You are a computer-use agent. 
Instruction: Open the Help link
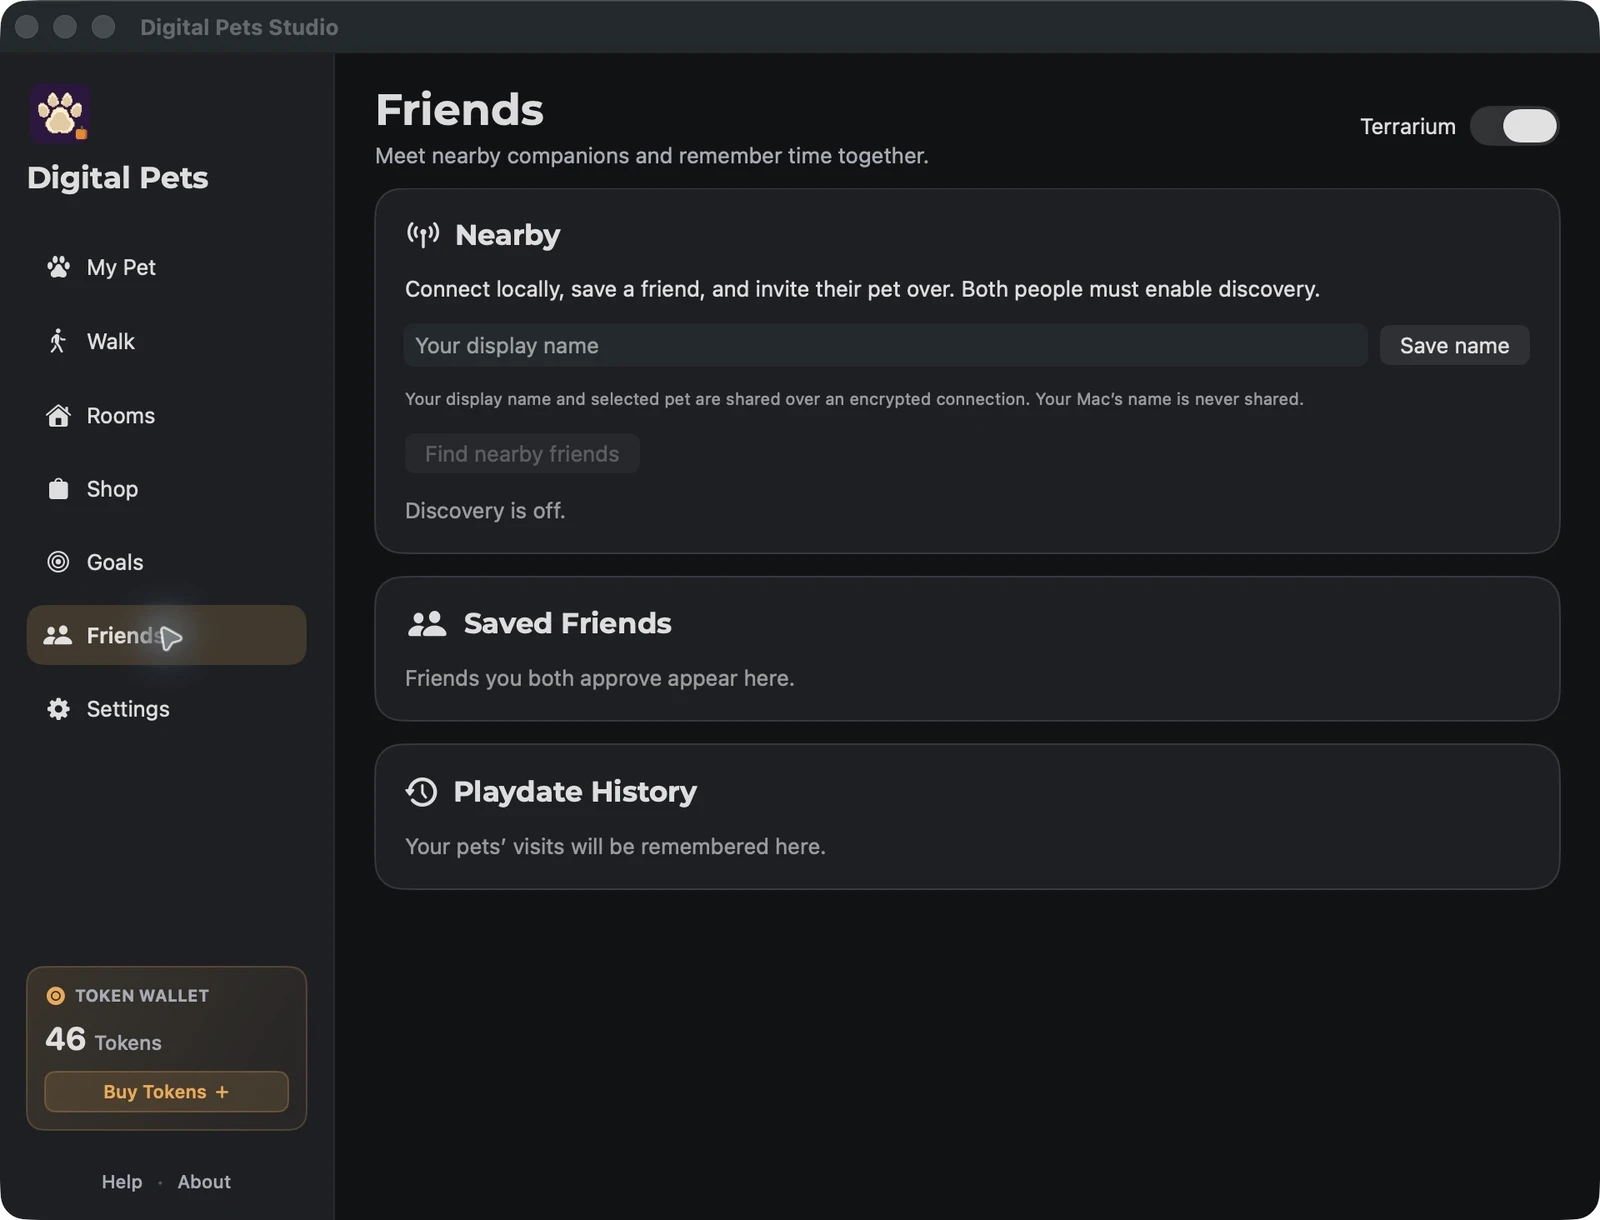[122, 1182]
